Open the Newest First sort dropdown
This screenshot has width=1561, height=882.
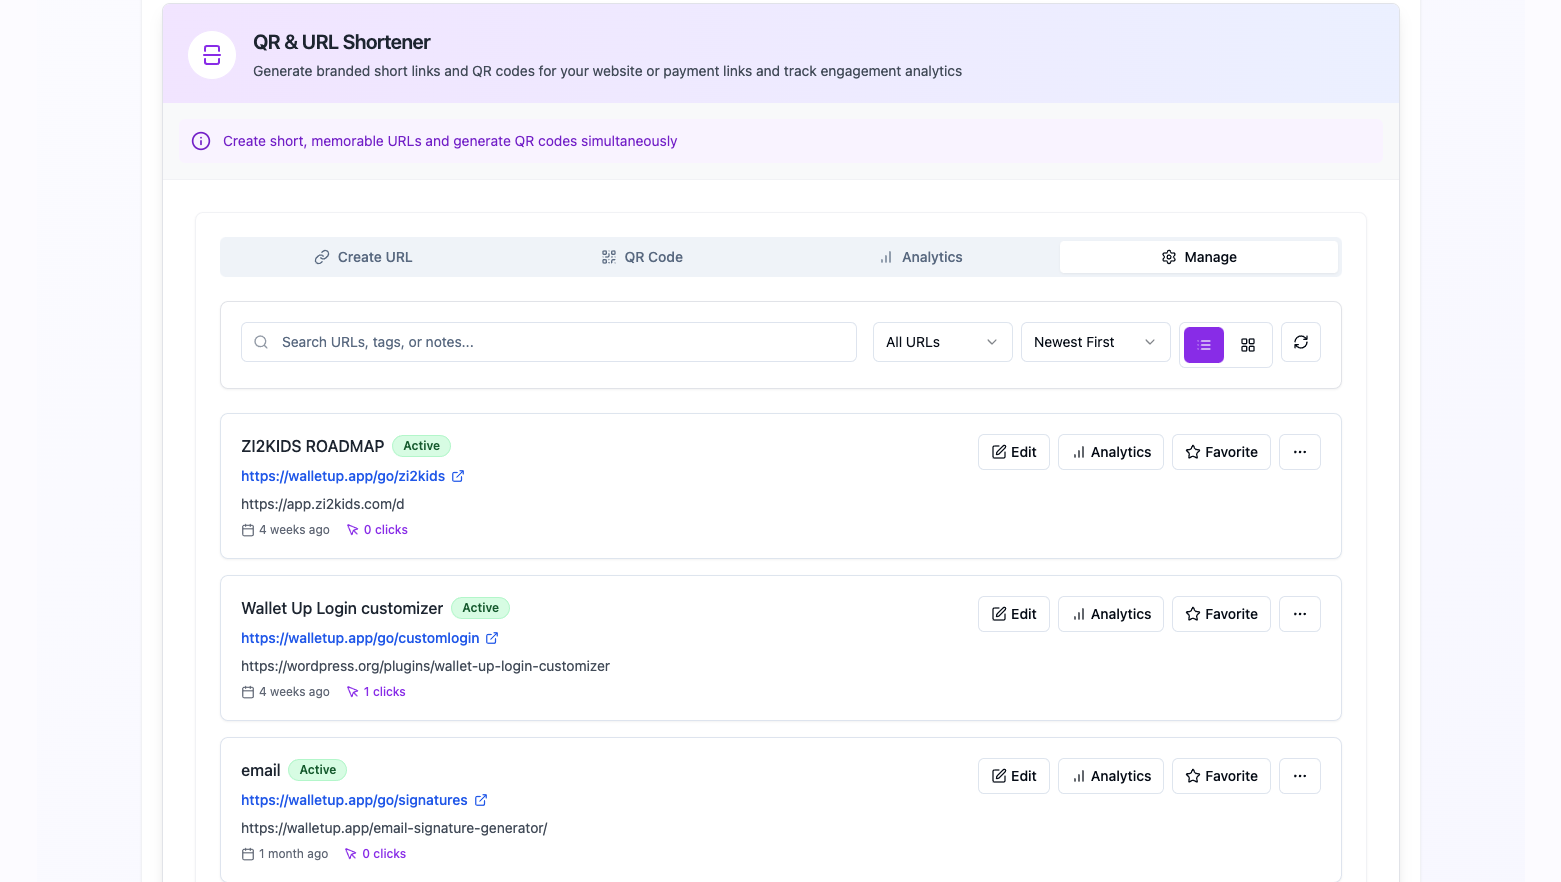pyautogui.click(x=1095, y=342)
